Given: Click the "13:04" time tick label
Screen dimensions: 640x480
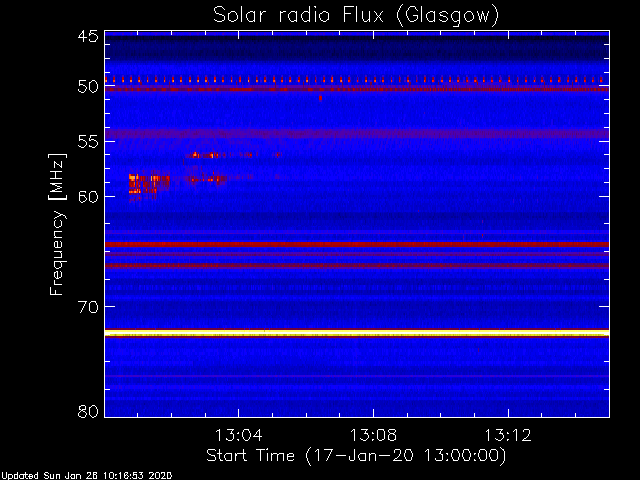Looking at the screenshot, I should tap(238, 435).
